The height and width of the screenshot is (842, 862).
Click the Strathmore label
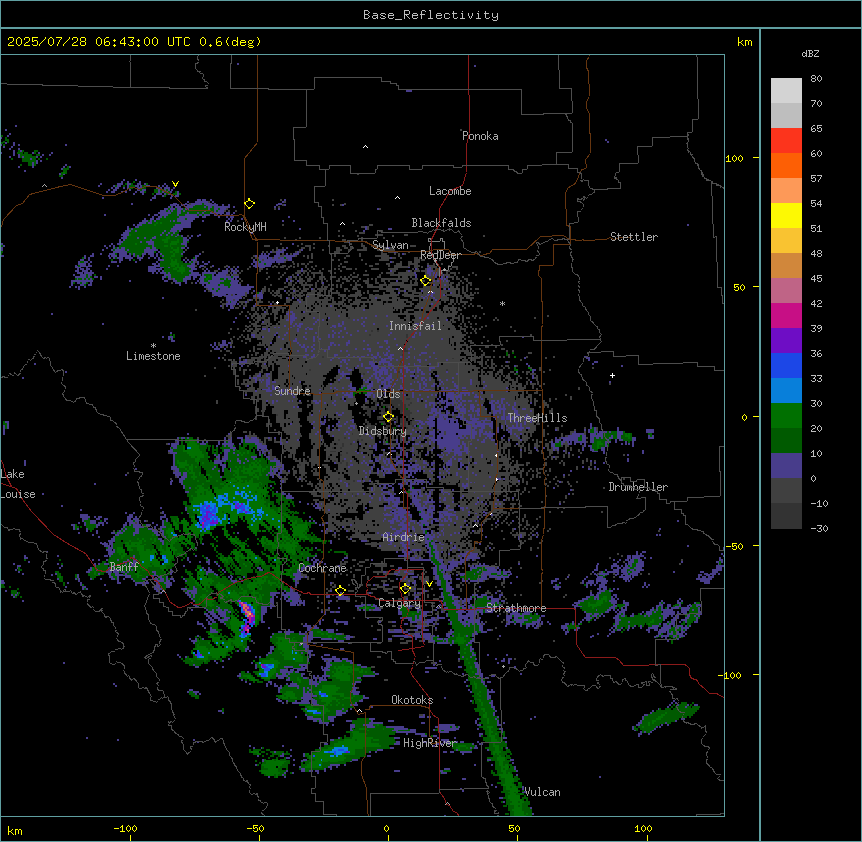pyautogui.click(x=516, y=608)
